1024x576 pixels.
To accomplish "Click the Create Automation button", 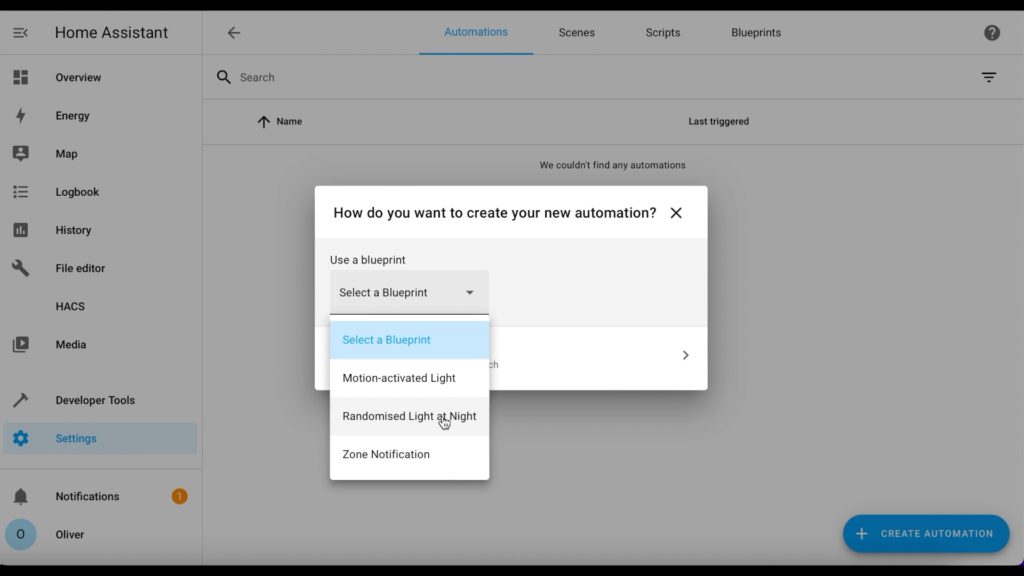I will [926, 534].
